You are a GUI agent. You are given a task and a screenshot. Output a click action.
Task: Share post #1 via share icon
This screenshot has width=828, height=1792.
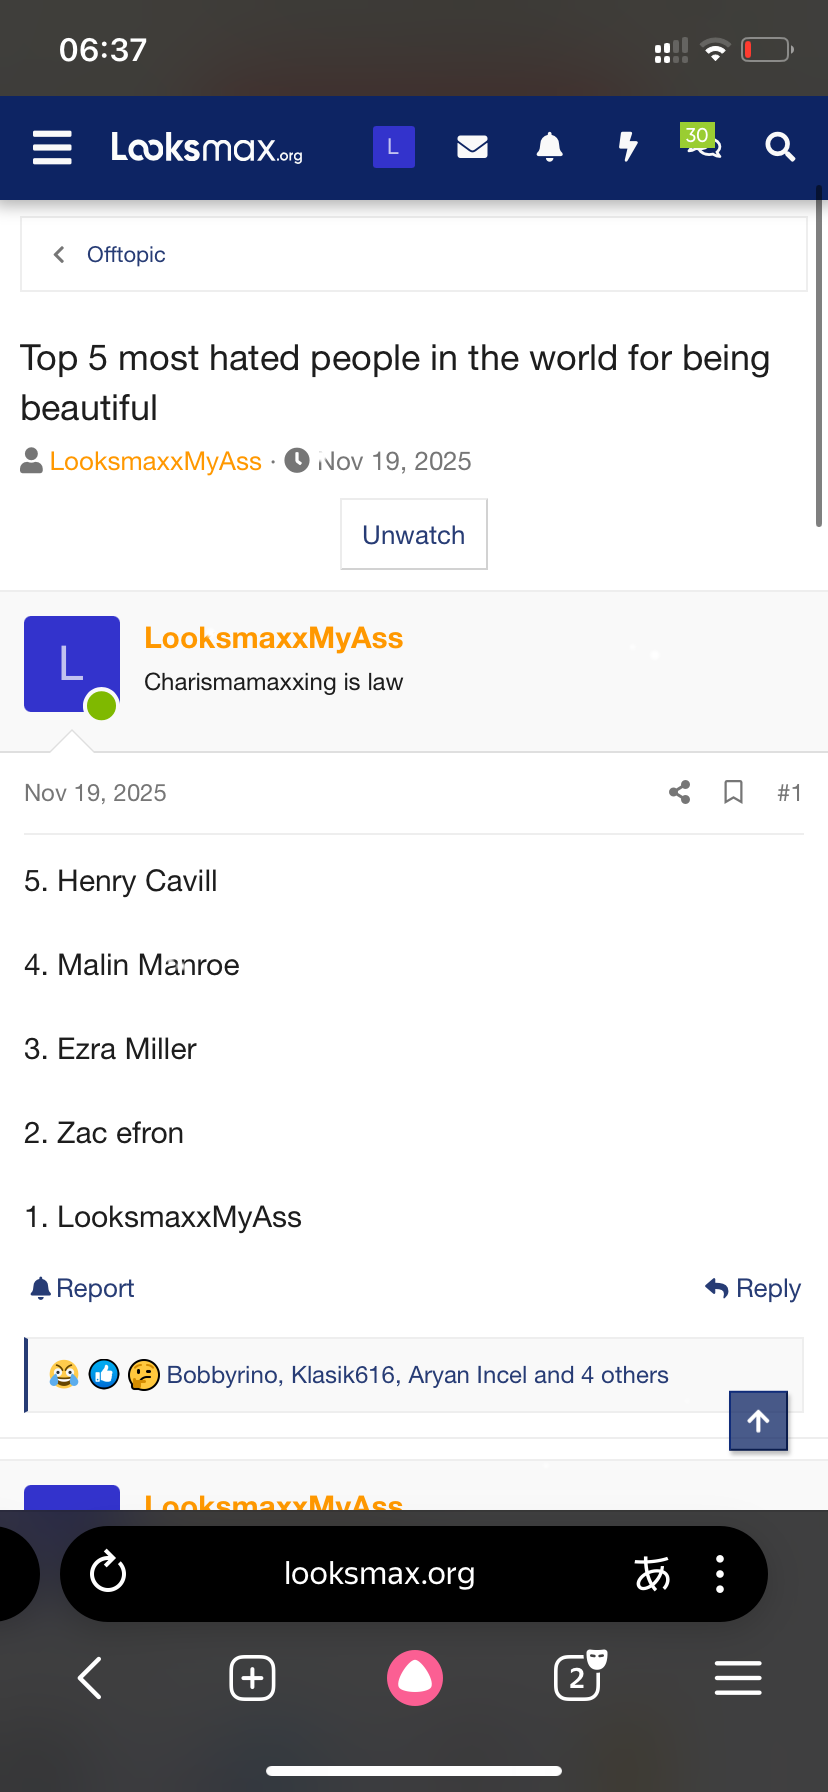click(x=680, y=793)
